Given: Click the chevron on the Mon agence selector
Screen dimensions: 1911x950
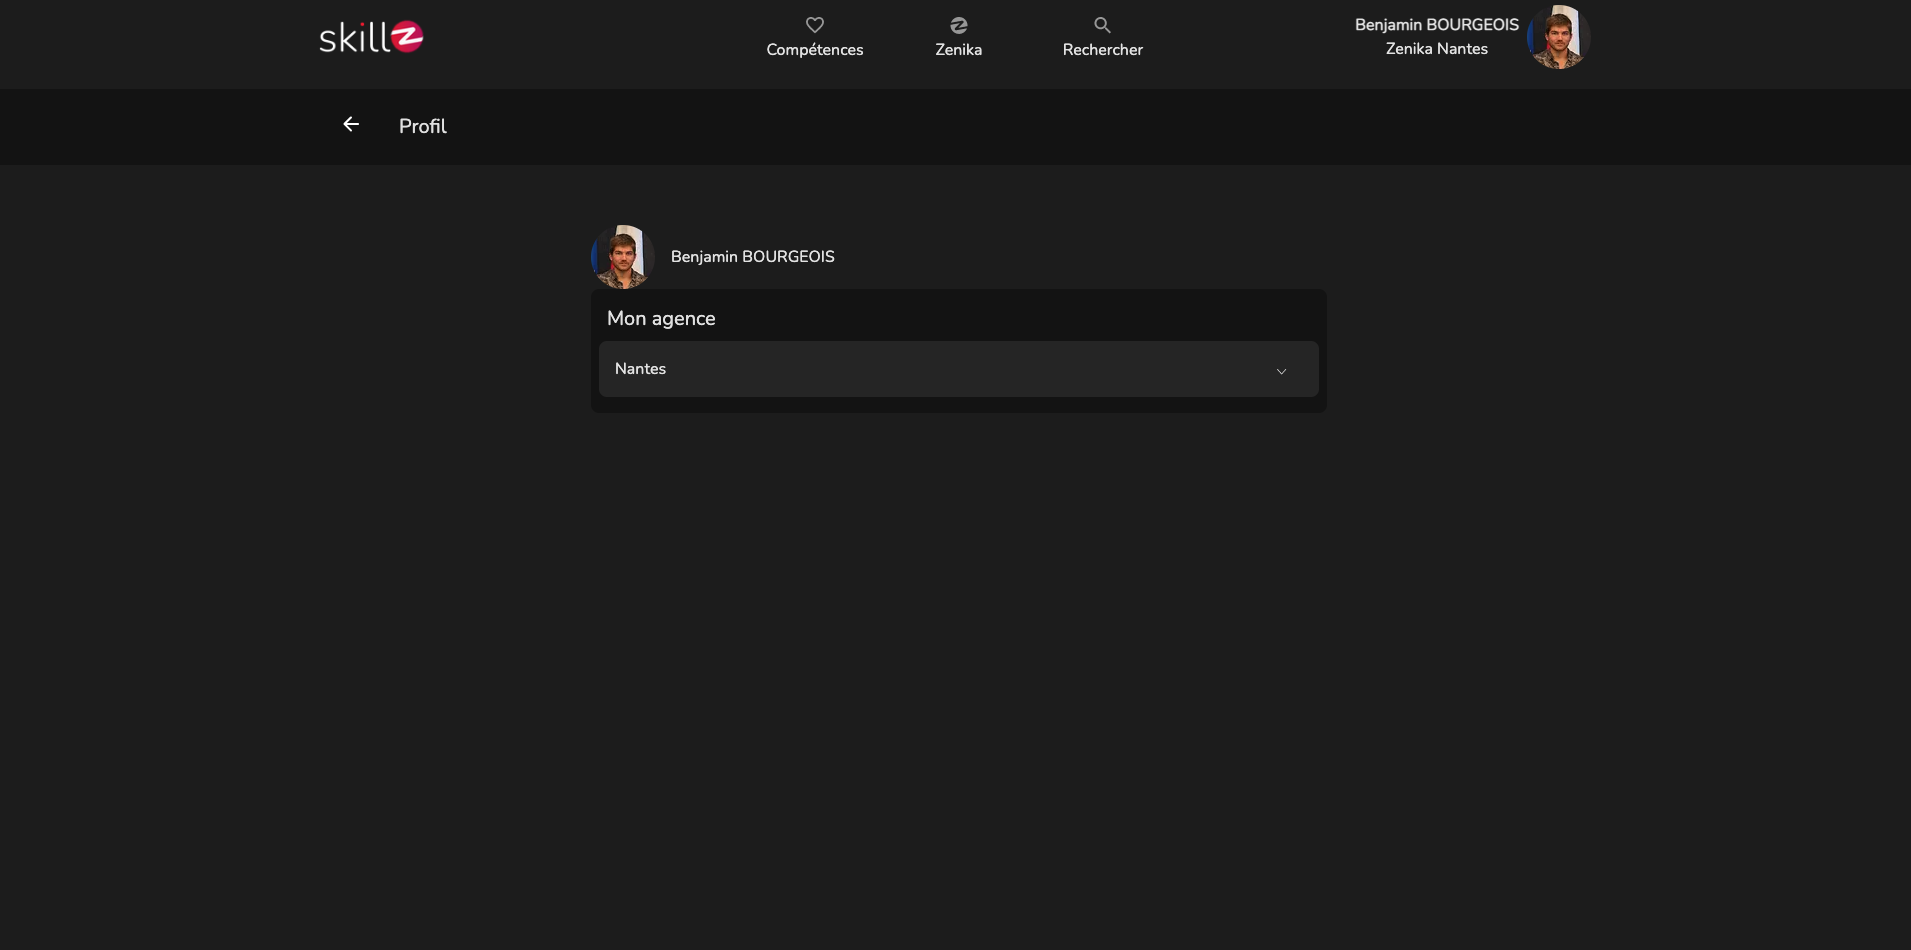Looking at the screenshot, I should (1281, 371).
